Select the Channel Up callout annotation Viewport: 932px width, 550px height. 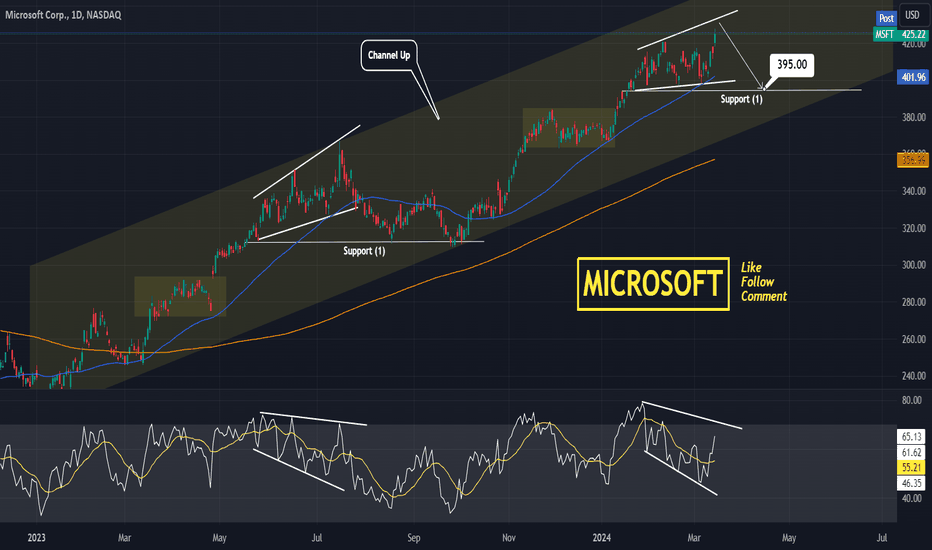point(389,55)
